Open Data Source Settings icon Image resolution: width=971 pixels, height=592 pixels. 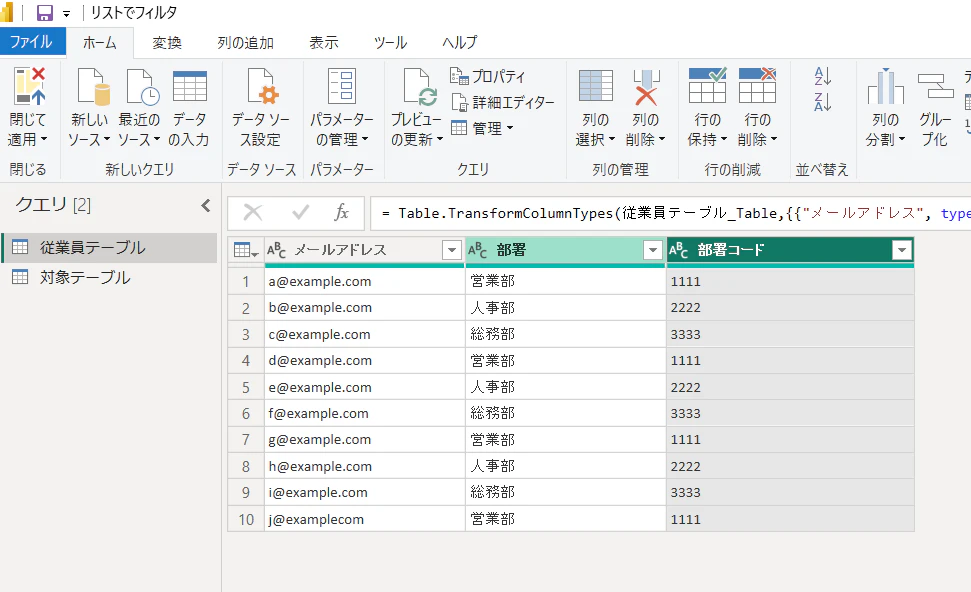[x=263, y=87]
